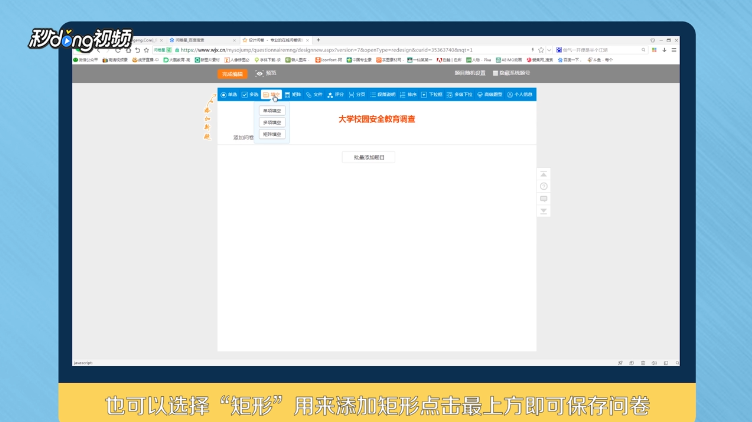
Task: Open the 百度一下 bookmark in the bookmarks bar
Action: tap(569, 60)
